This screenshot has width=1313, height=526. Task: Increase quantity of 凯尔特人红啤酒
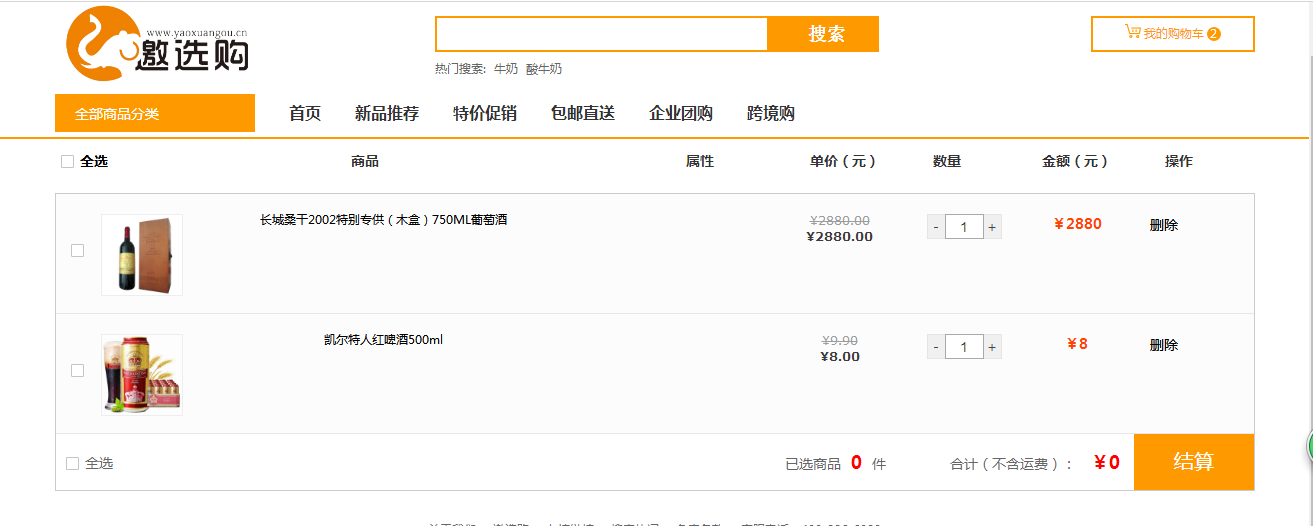(x=992, y=347)
